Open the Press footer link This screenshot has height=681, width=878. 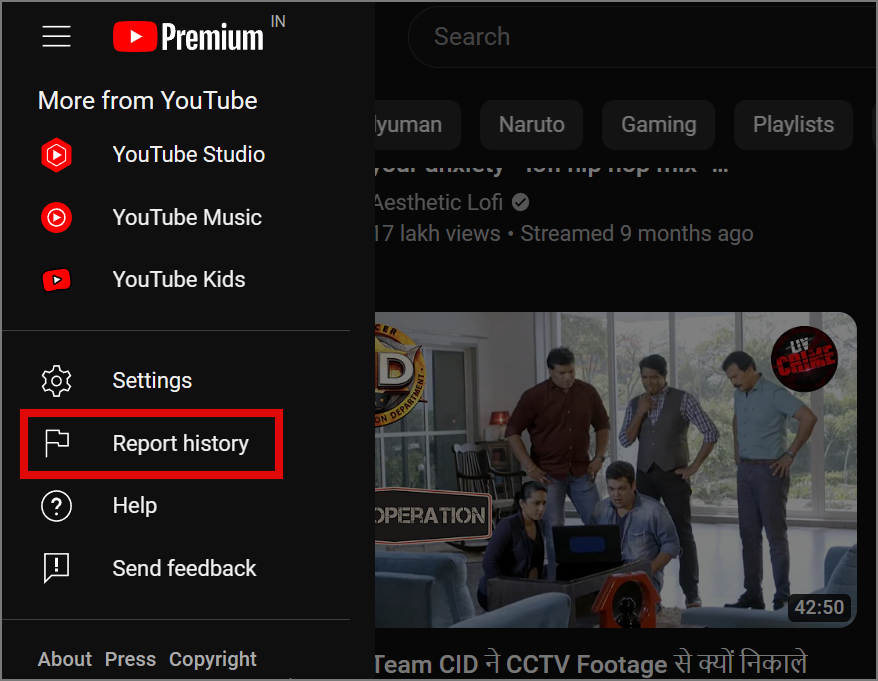click(x=130, y=659)
